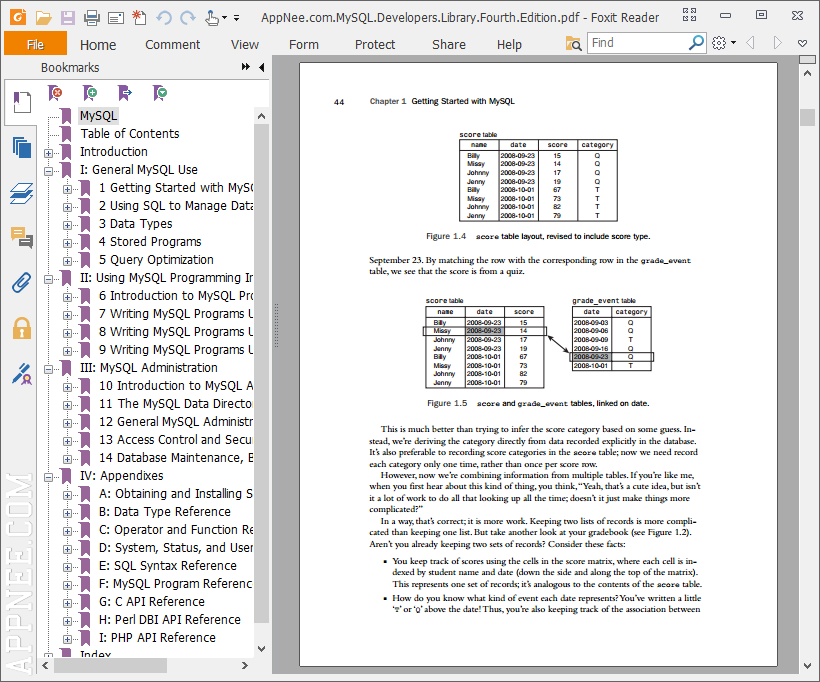Click the document vertical scrollbar thumb
The height and width of the screenshot is (682, 820).
(807, 117)
